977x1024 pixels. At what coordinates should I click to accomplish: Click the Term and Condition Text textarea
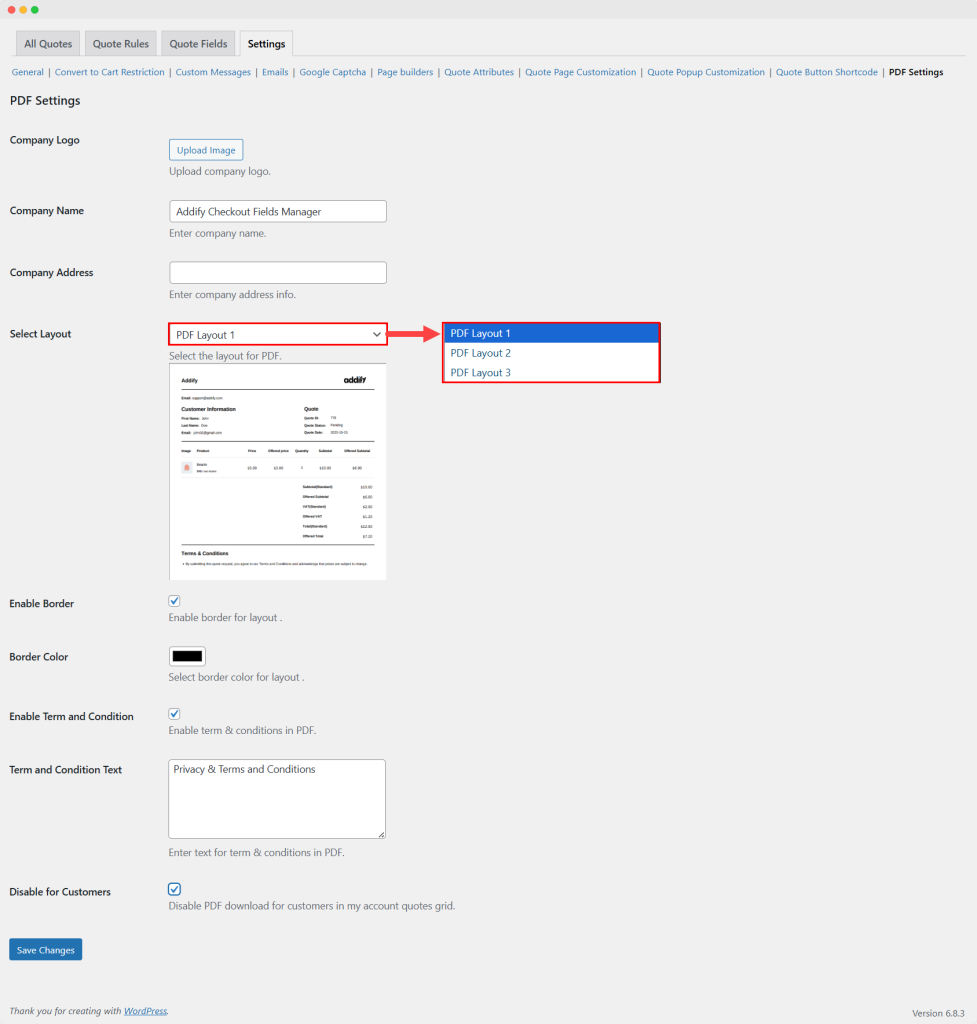276,798
